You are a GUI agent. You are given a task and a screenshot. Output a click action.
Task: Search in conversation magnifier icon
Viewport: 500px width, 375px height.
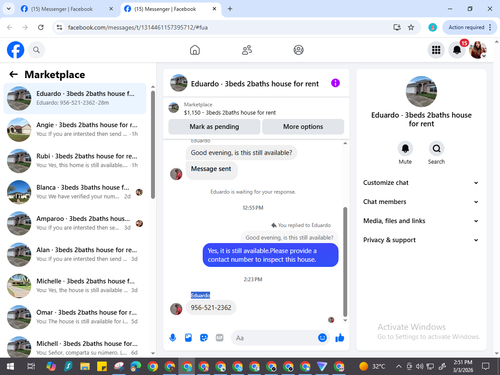click(x=436, y=148)
